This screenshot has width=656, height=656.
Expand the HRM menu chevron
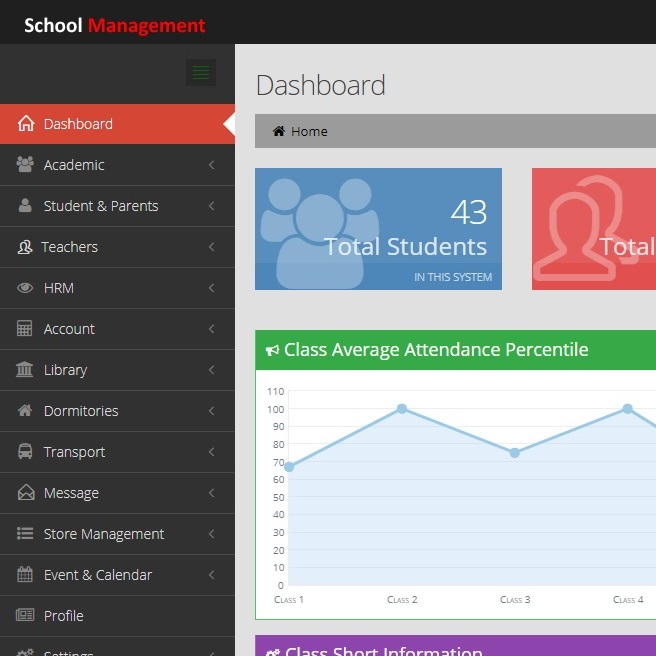tap(212, 288)
